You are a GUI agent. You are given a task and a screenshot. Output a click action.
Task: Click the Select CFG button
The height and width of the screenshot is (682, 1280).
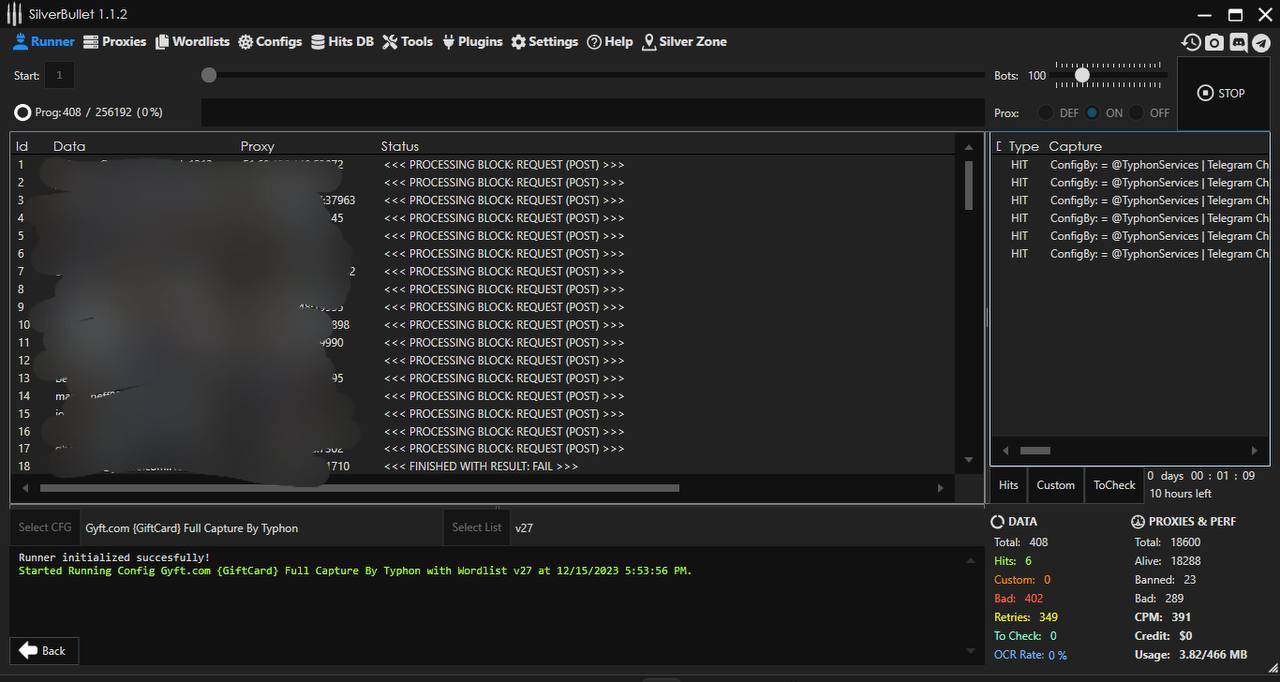pos(45,528)
